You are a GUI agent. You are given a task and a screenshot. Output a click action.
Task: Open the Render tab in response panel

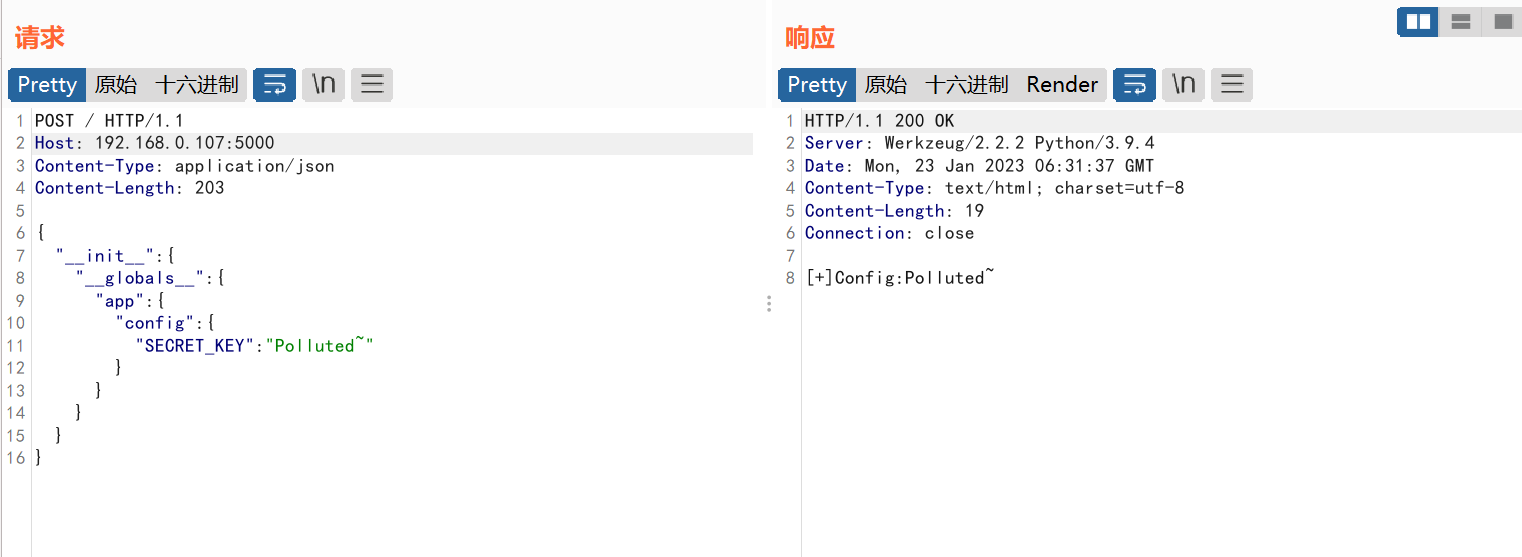(1062, 85)
